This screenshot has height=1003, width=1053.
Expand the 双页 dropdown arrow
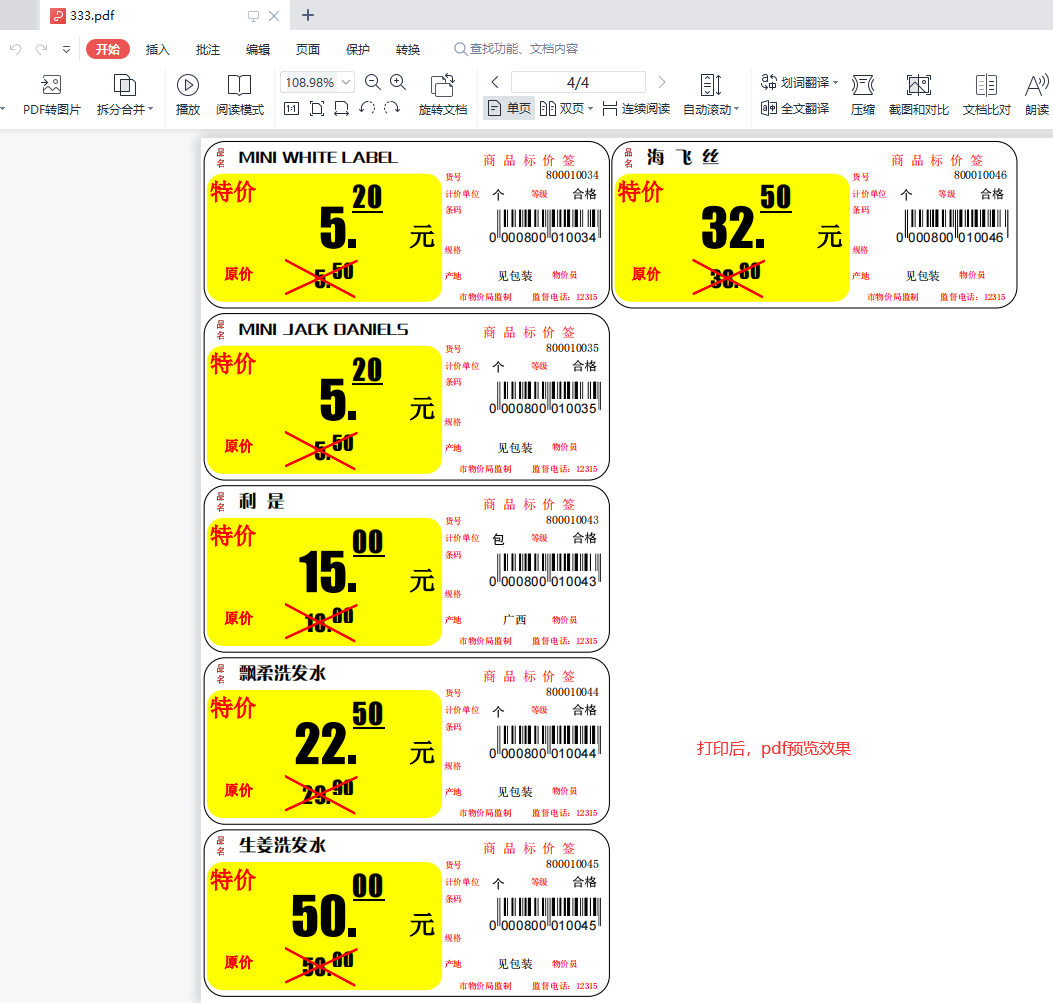coord(590,109)
